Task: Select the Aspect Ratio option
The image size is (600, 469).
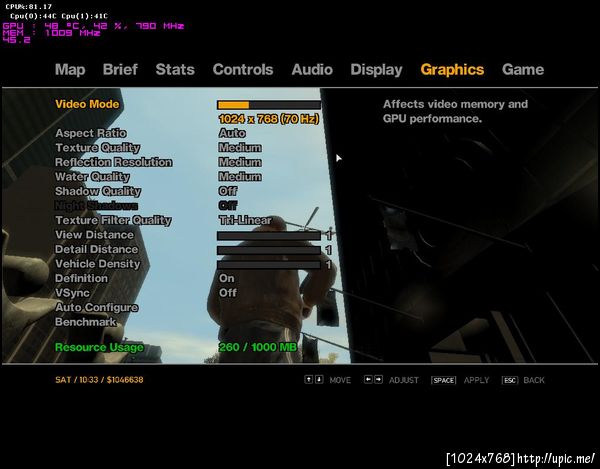Action: click(91, 133)
